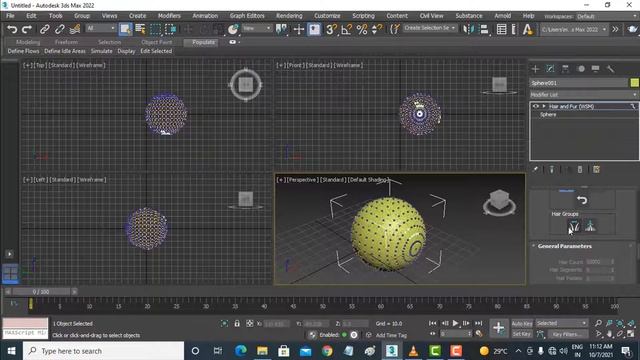Open the Rendering menu
This screenshot has width=640, height=360.
click(289, 16)
